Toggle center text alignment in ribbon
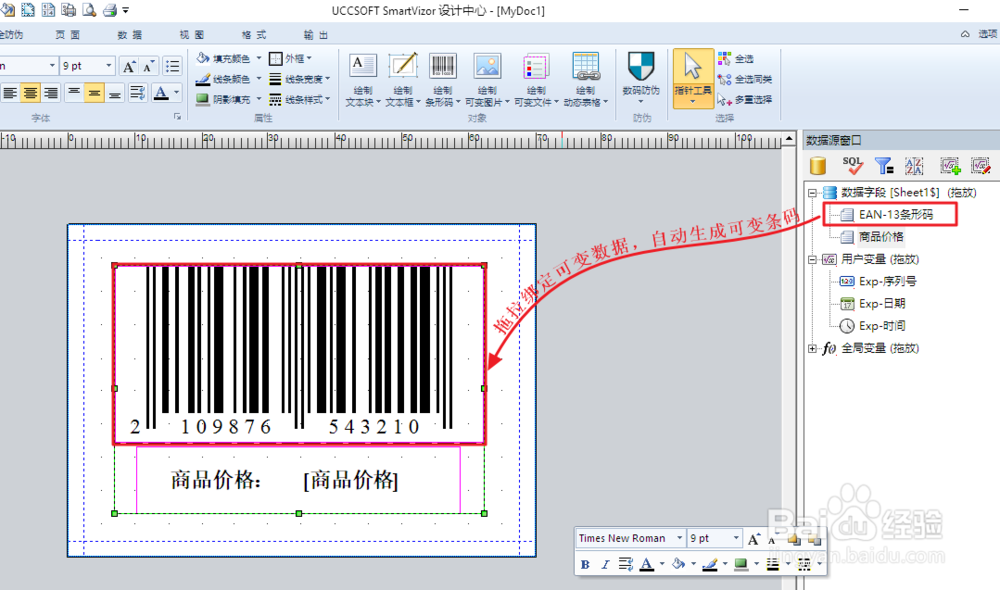The height and width of the screenshot is (590, 1000). [x=30, y=93]
